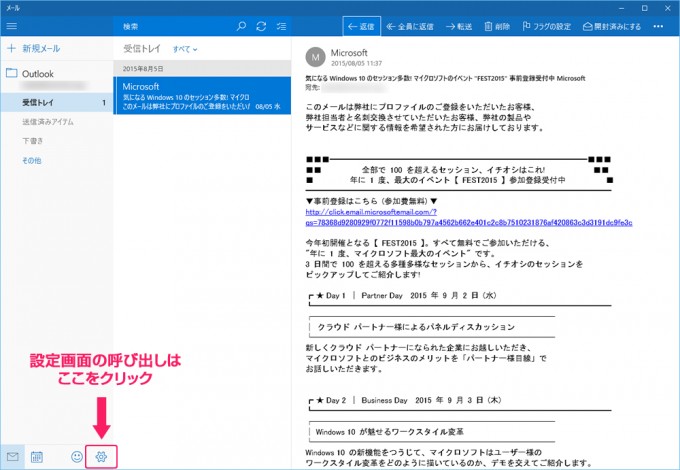Switch to Mail using envelope icon
The height and width of the screenshot is (470, 680).
point(13,457)
